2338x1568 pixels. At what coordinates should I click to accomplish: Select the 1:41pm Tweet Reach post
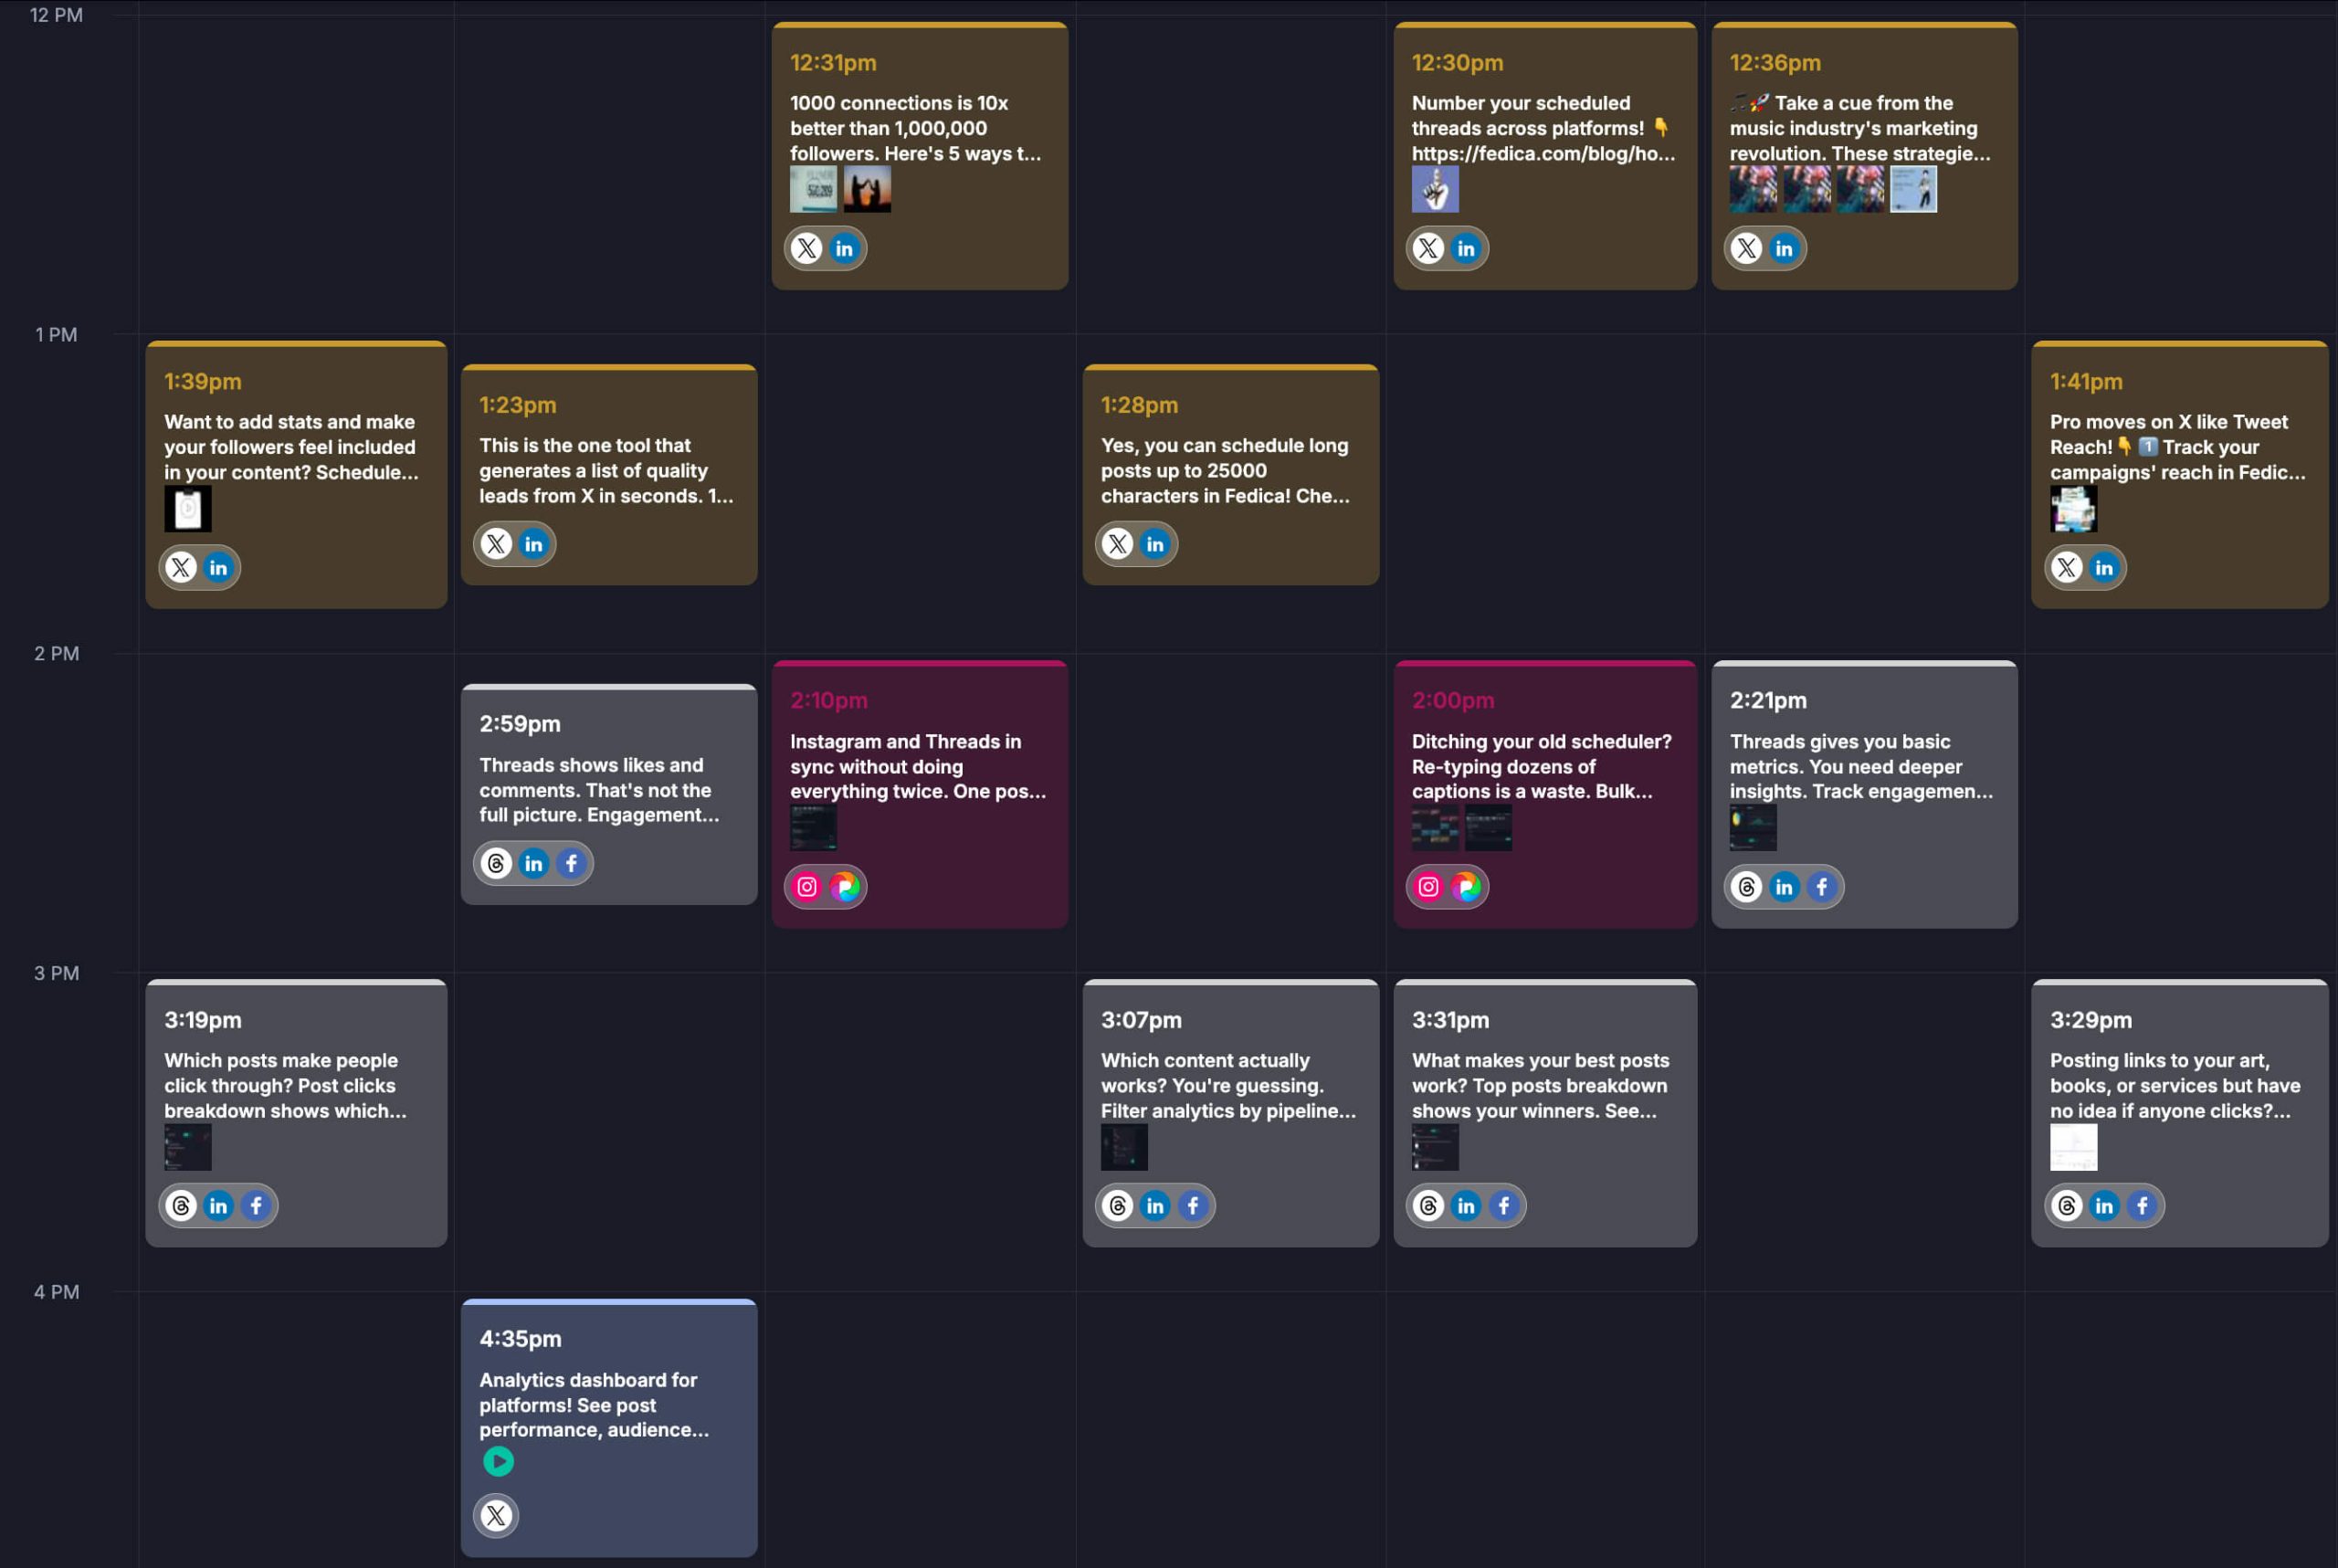click(2178, 446)
